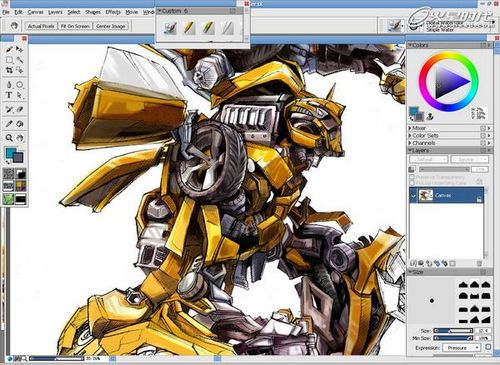500x365 pixels.
Task: Click the Actual Pixels button
Action: 41,26
